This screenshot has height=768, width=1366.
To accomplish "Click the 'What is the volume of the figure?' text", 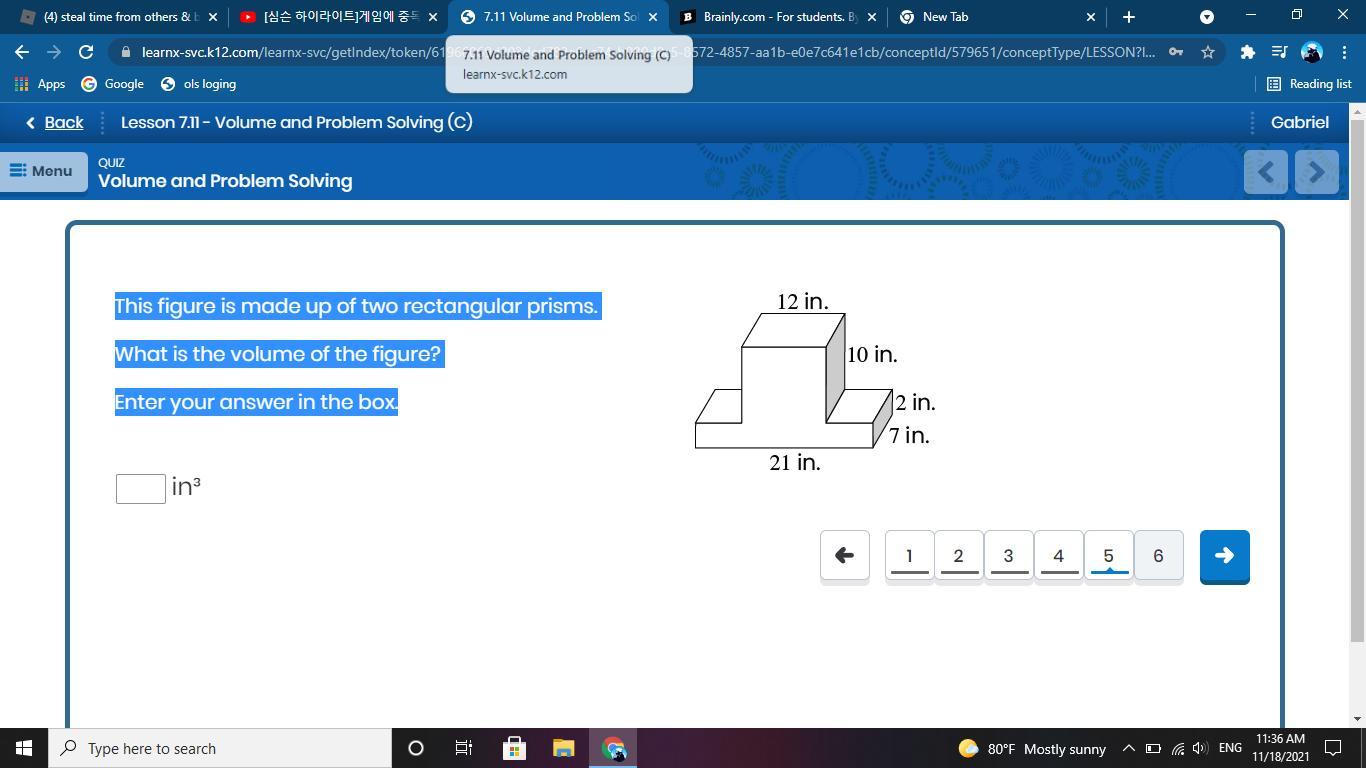I will 278,354.
